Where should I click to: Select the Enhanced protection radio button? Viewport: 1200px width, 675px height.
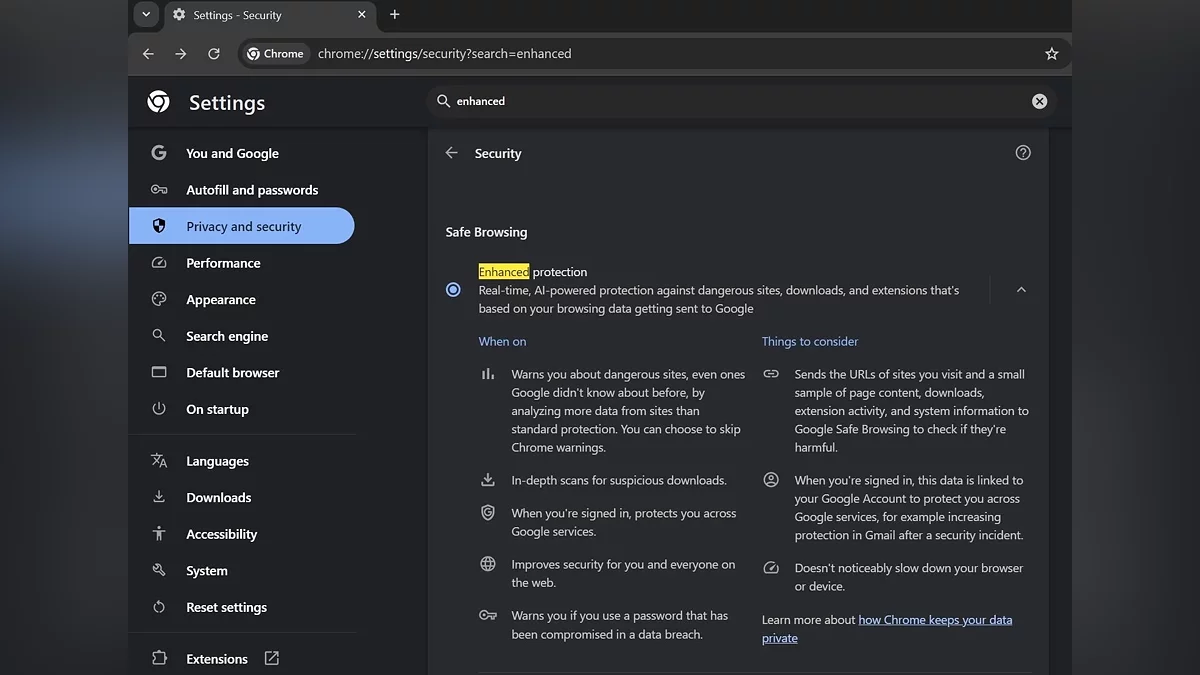(x=453, y=290)
